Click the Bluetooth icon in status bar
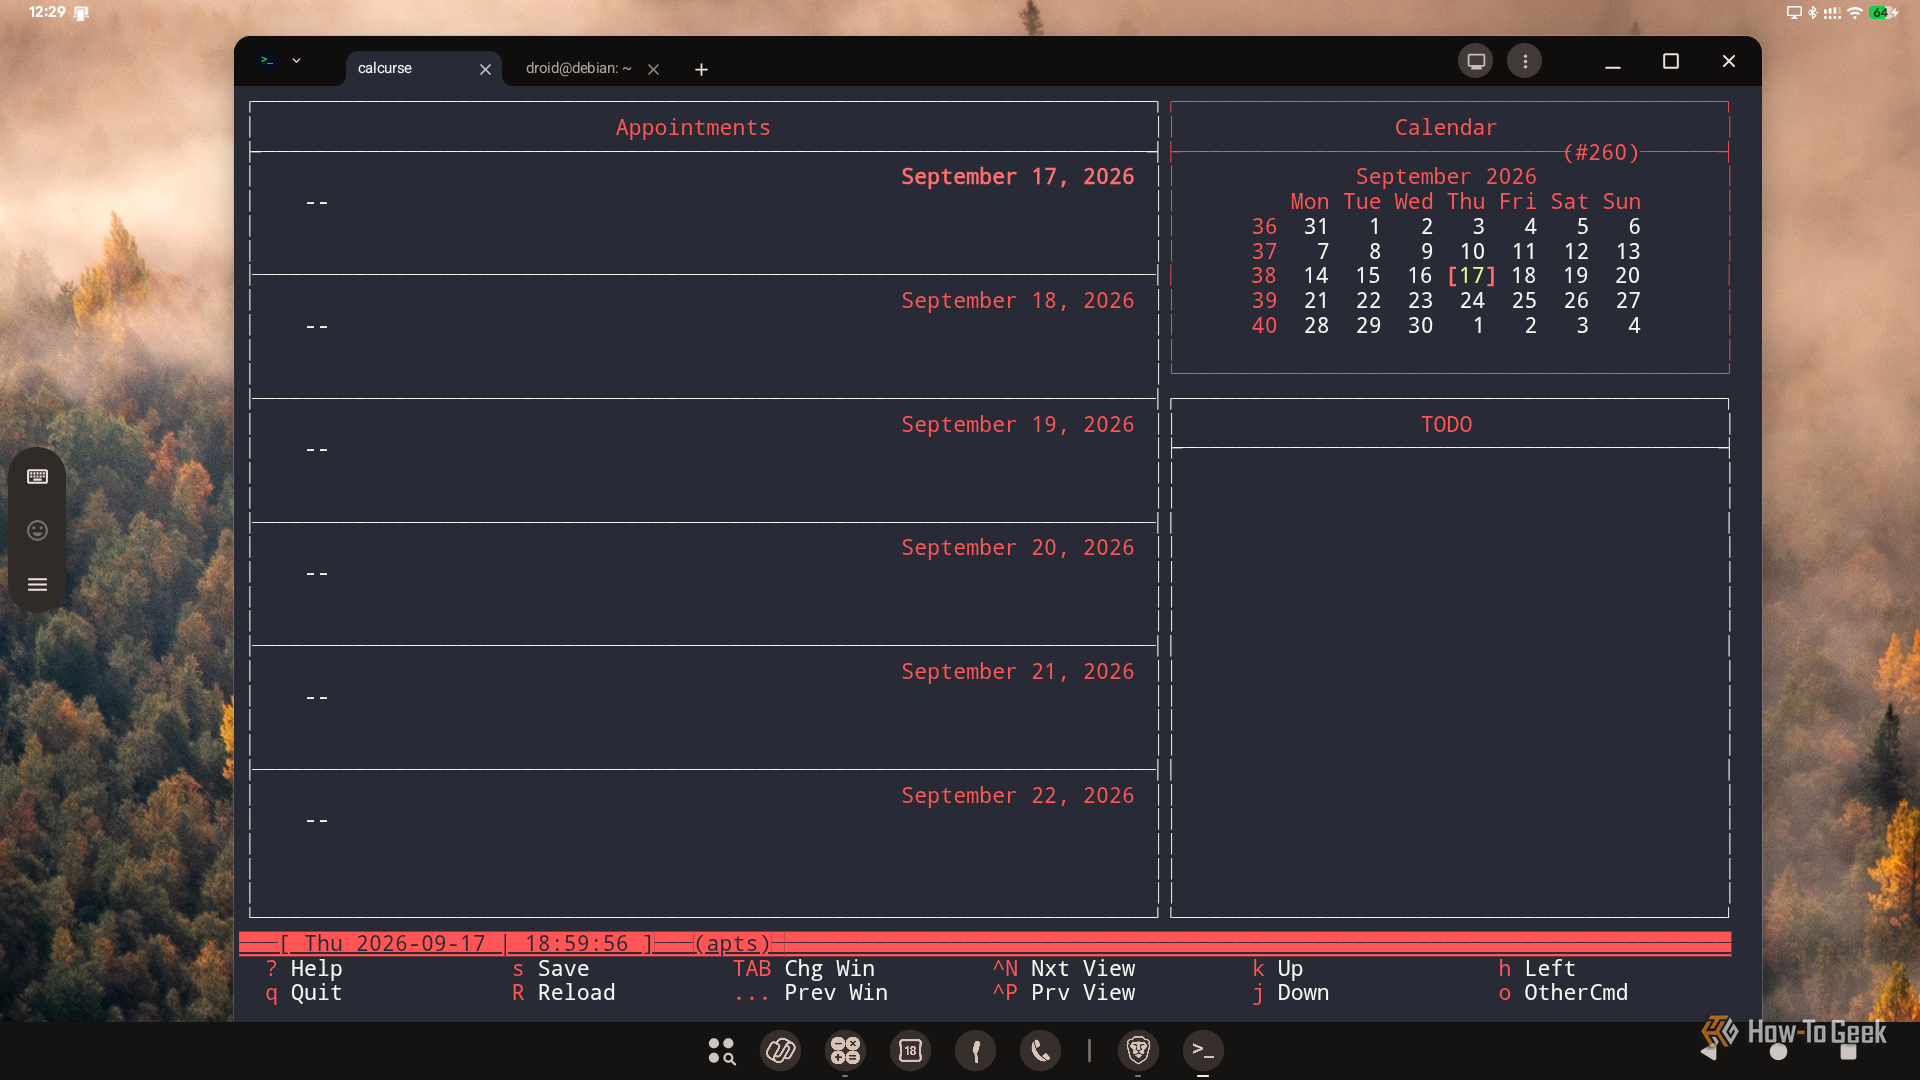 [1812, 13]
